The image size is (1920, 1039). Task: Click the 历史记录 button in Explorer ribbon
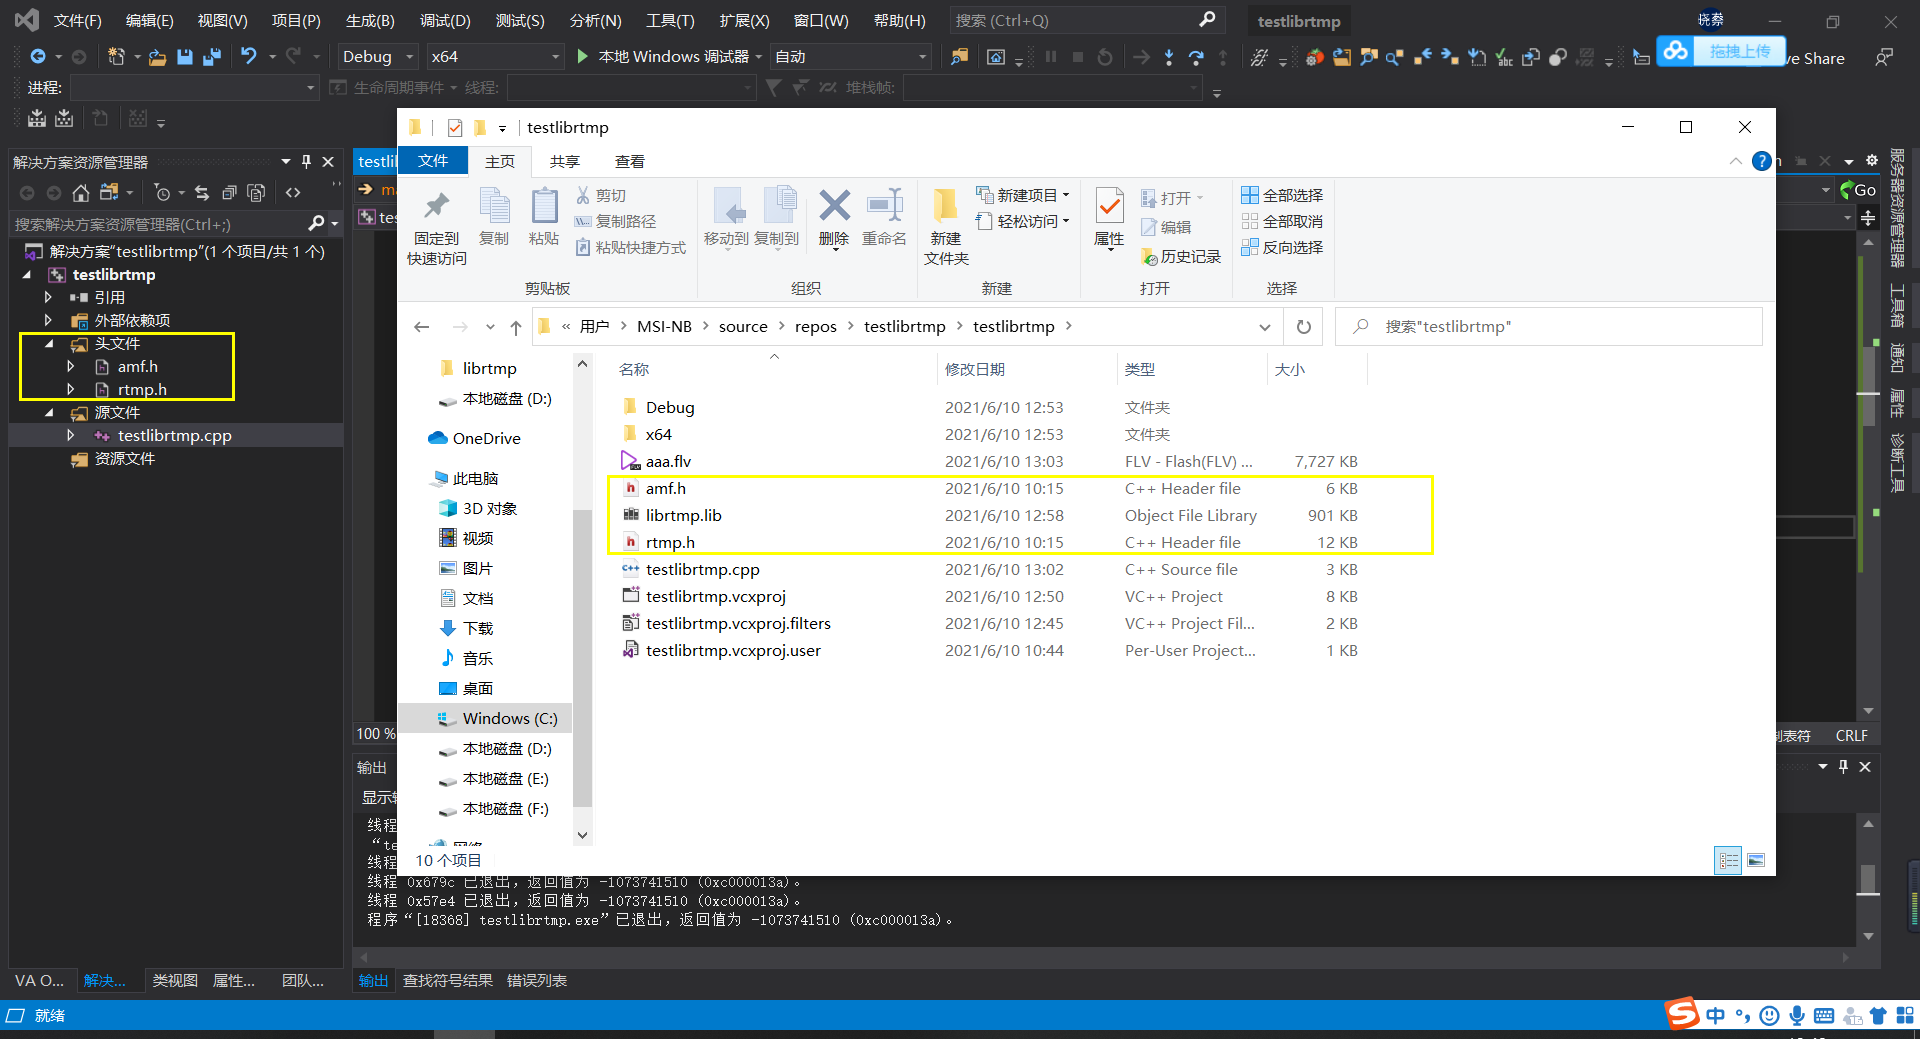click(x=1182, y=256)
